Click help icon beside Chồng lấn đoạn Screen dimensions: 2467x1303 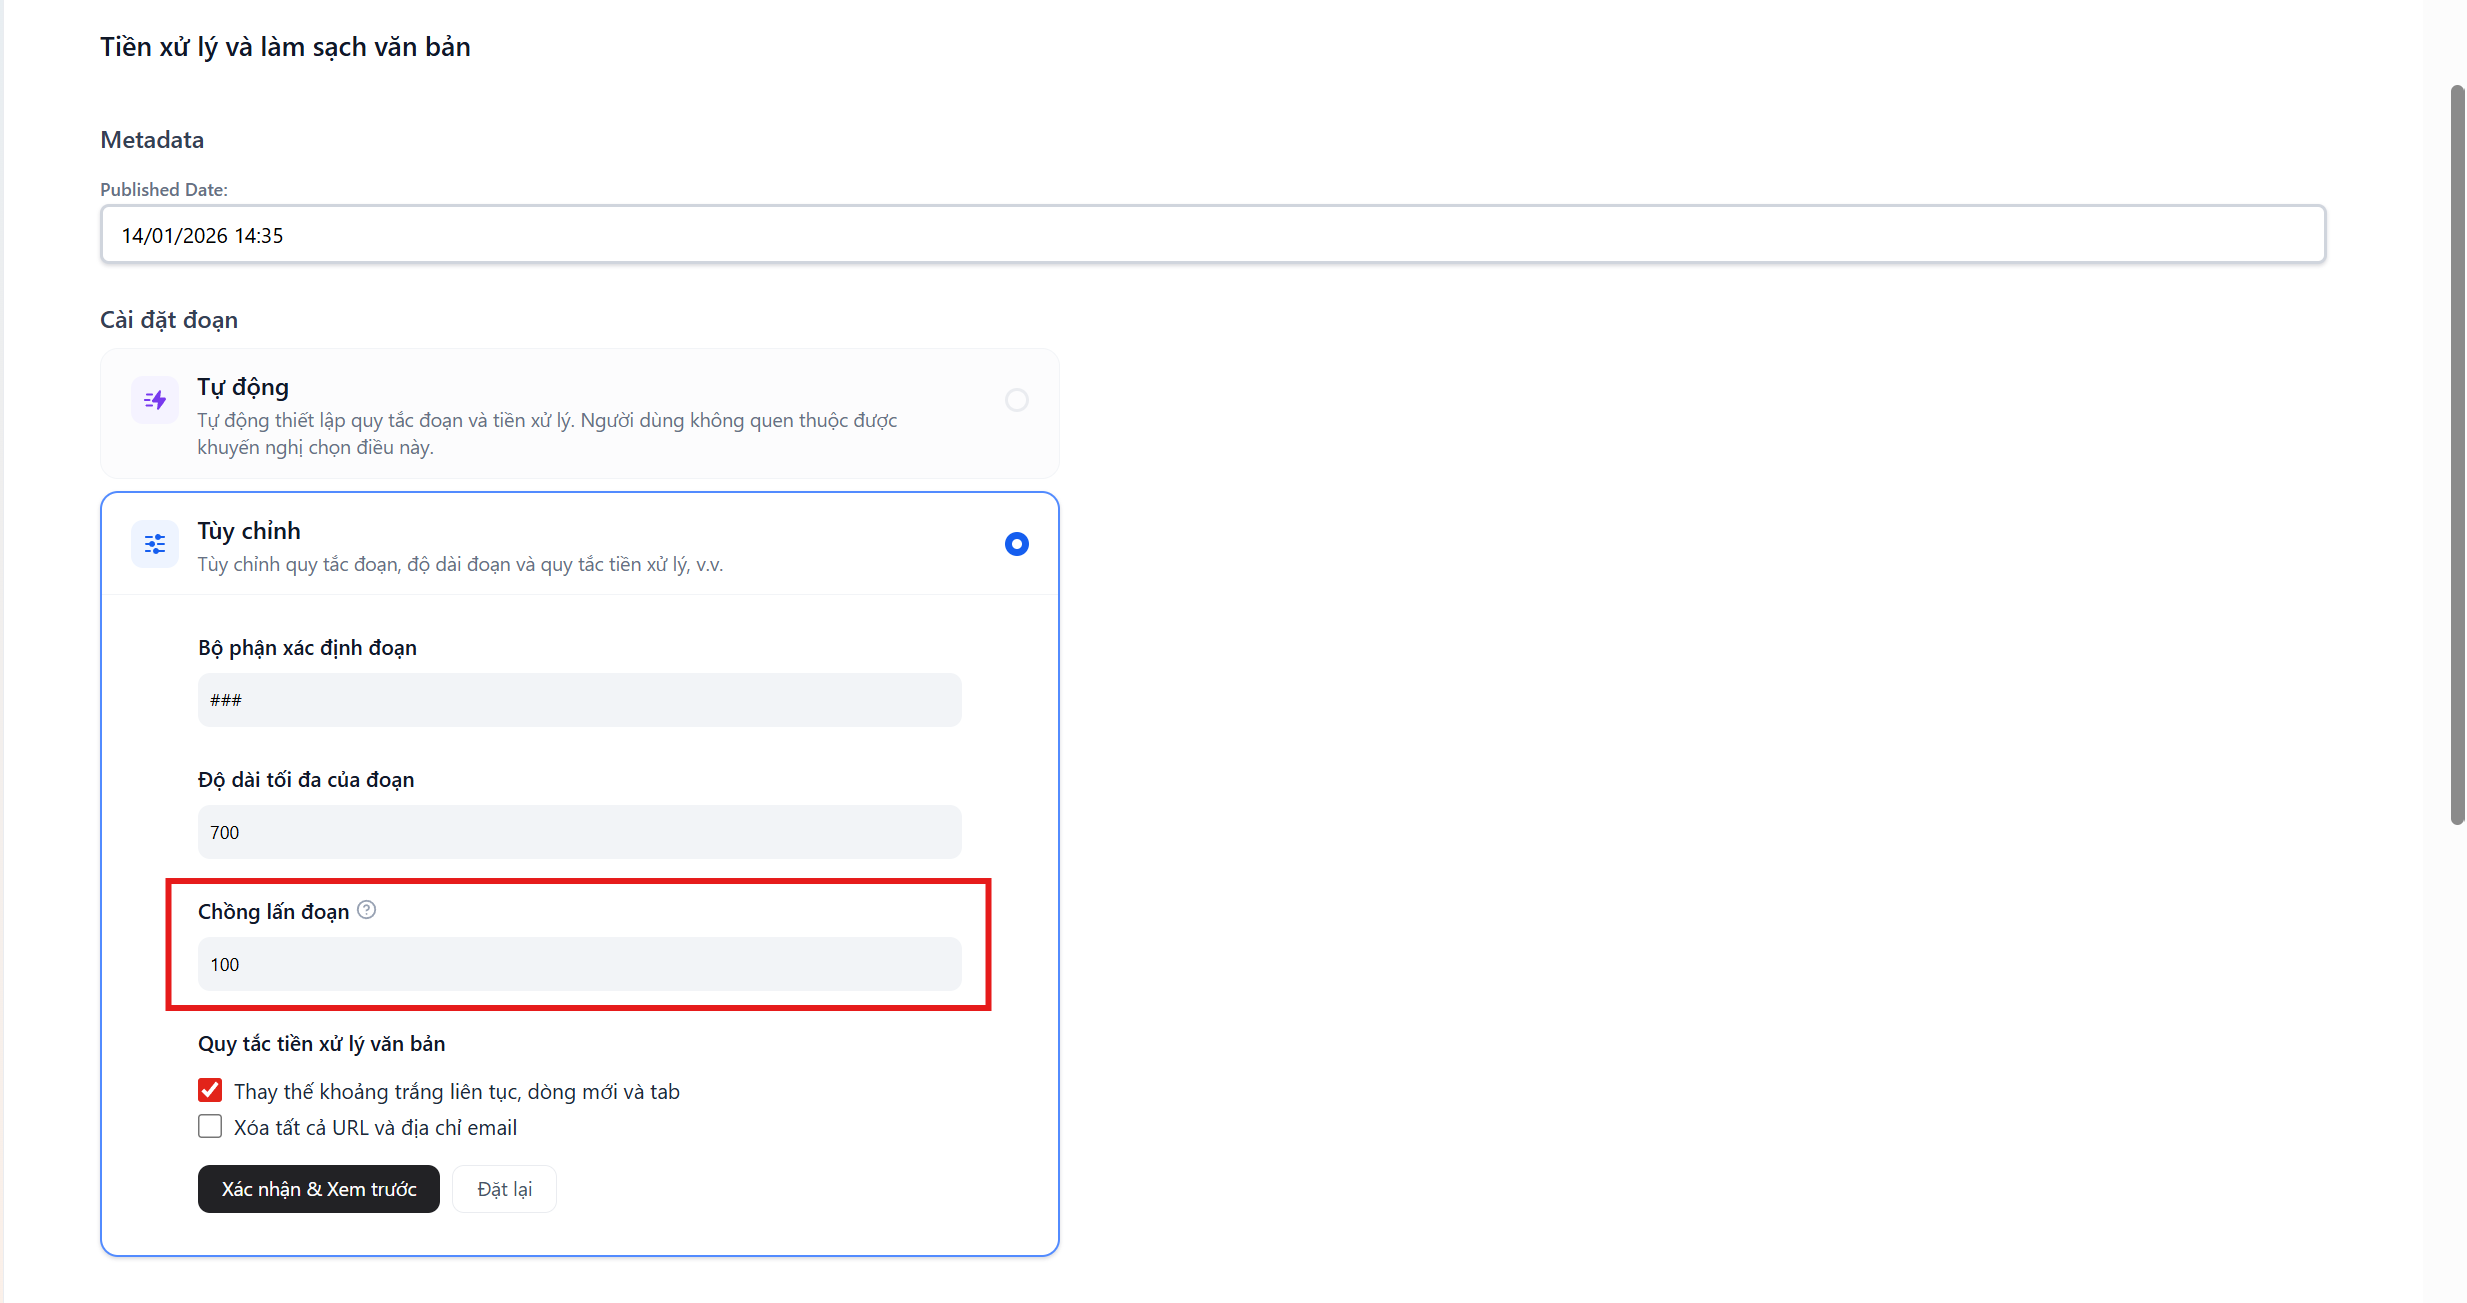coord(367,910)
